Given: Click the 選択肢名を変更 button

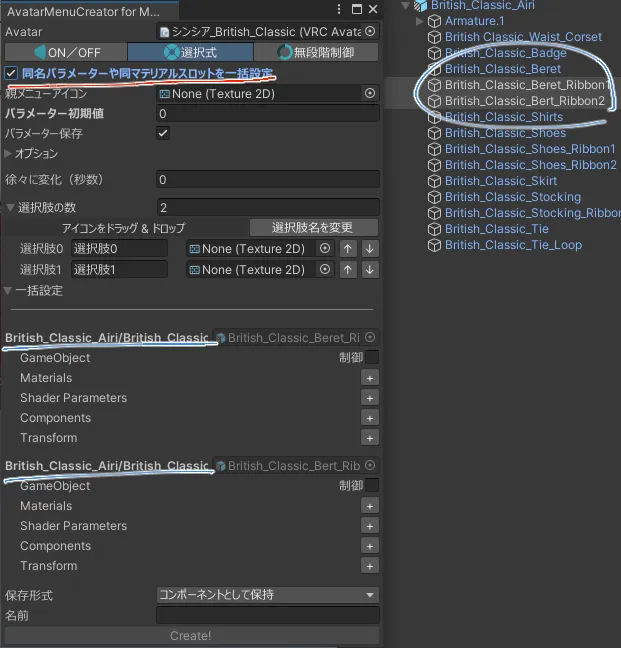Looking at the screenshot, I should (314, 227).
